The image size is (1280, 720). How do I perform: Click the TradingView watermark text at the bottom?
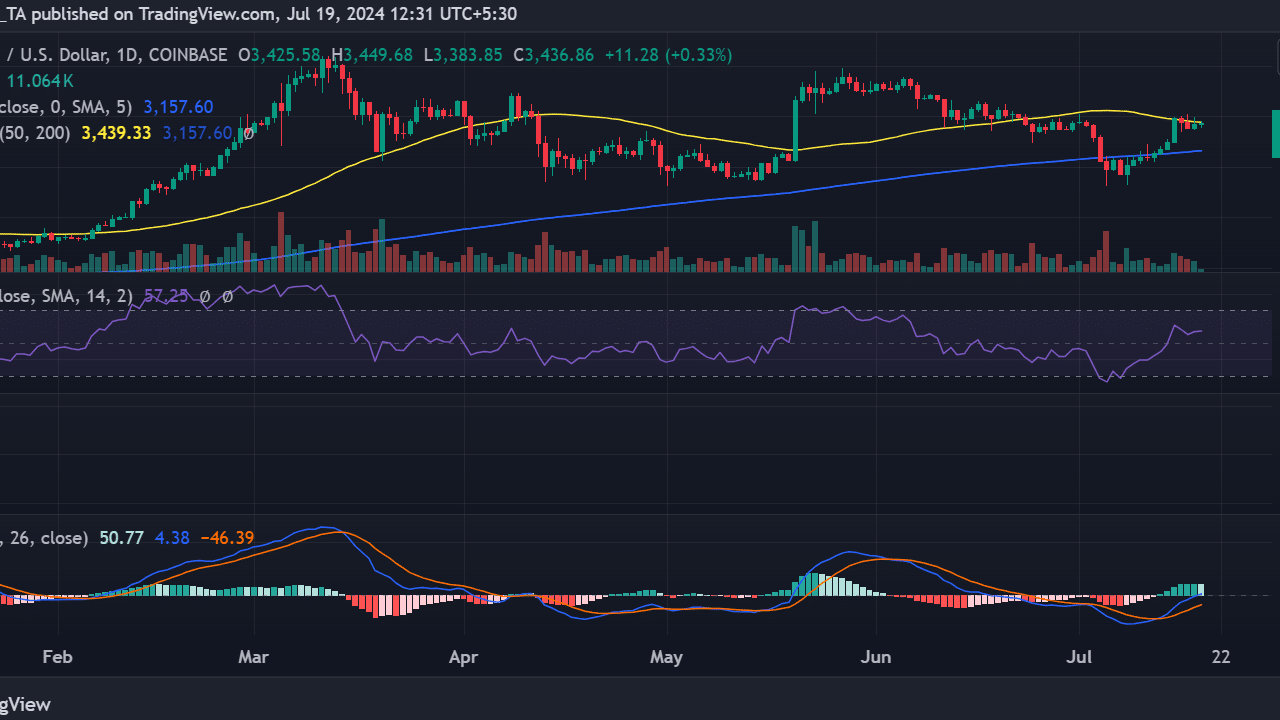25,704
